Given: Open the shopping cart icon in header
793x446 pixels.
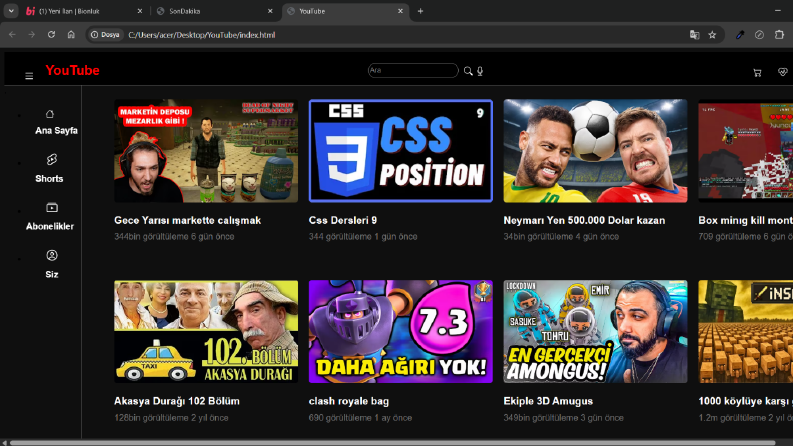Looking at the screenshot, I should pyautogui.click(x=757, y=73).
